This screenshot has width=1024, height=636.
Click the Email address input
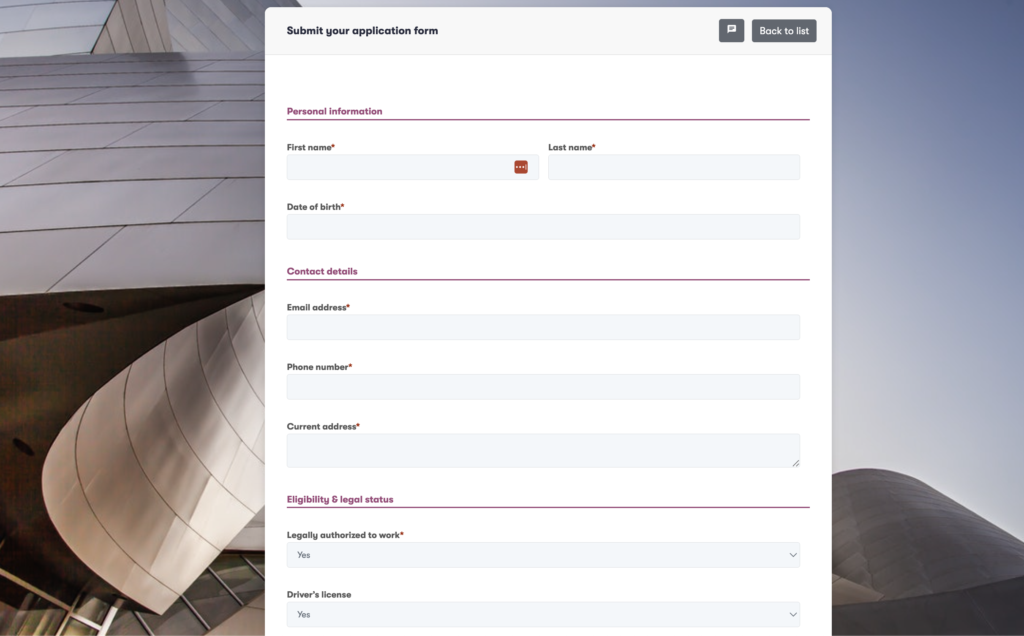click(x=543, y=327)
